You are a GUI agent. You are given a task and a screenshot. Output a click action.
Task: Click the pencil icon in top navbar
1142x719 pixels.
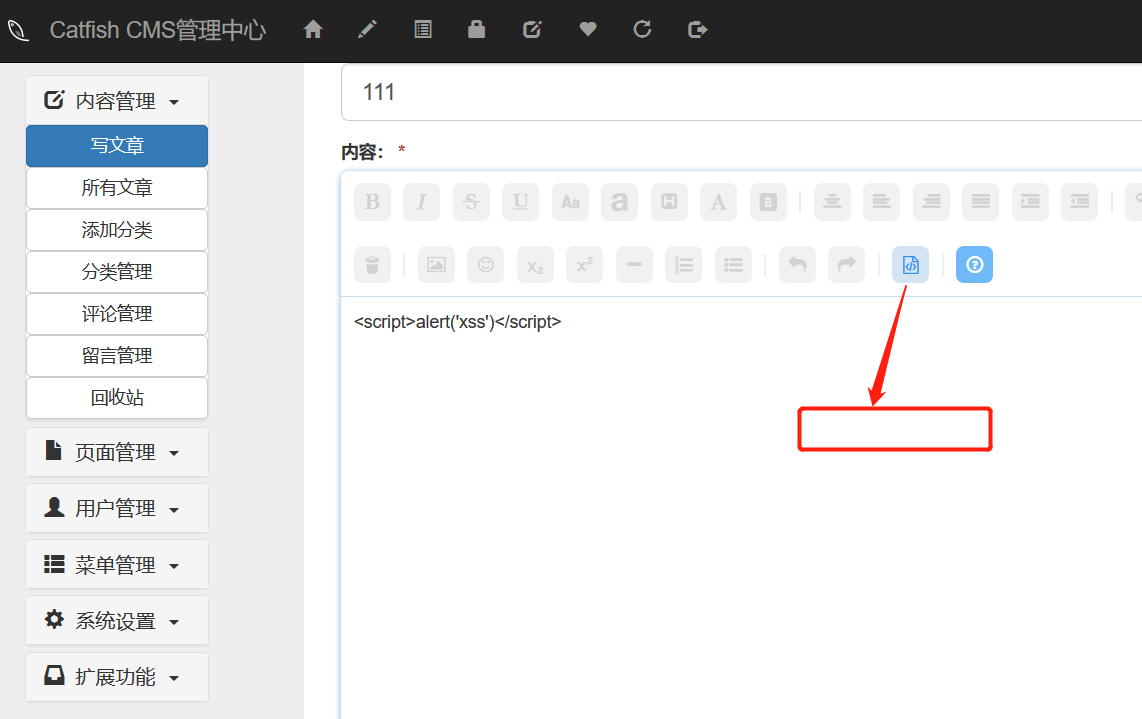pyautogui.click(x=368, y=29)
